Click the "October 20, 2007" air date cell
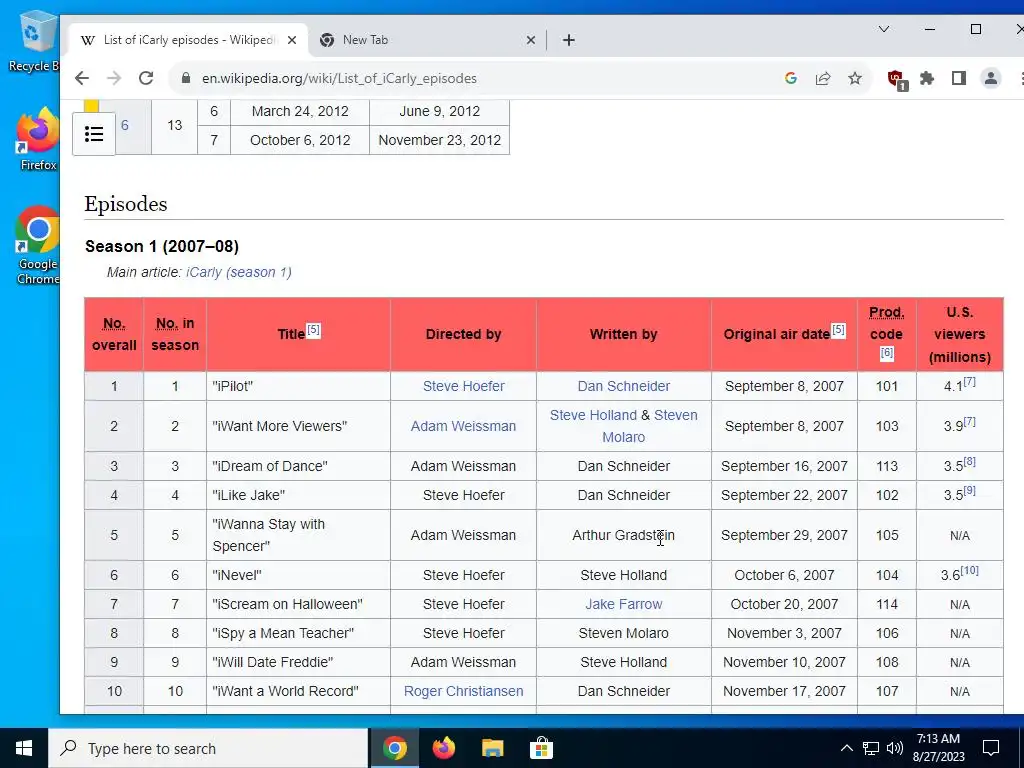 pos(784,604)
